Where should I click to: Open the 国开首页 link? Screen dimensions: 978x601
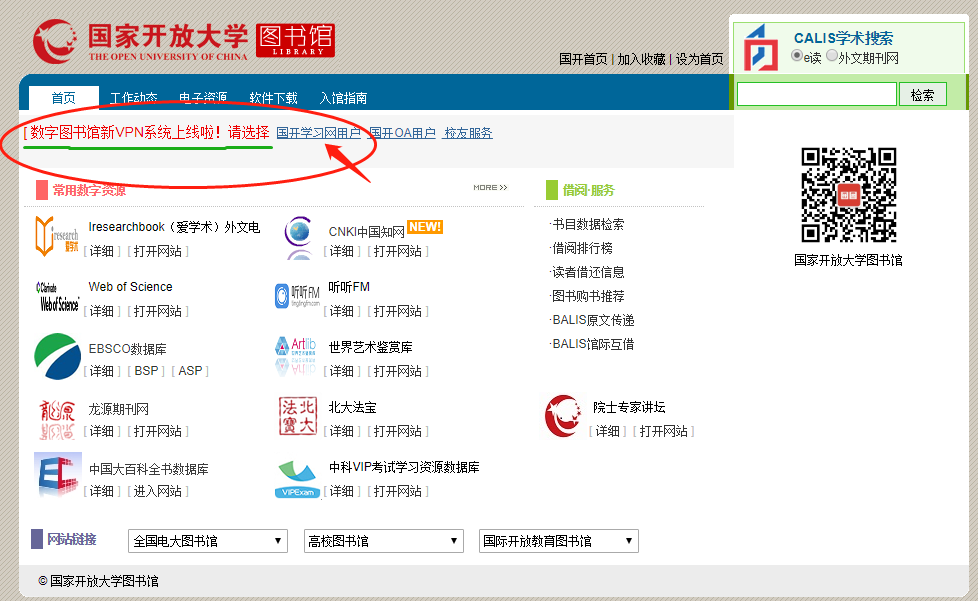pyautogui.click(x=583, y=59)
